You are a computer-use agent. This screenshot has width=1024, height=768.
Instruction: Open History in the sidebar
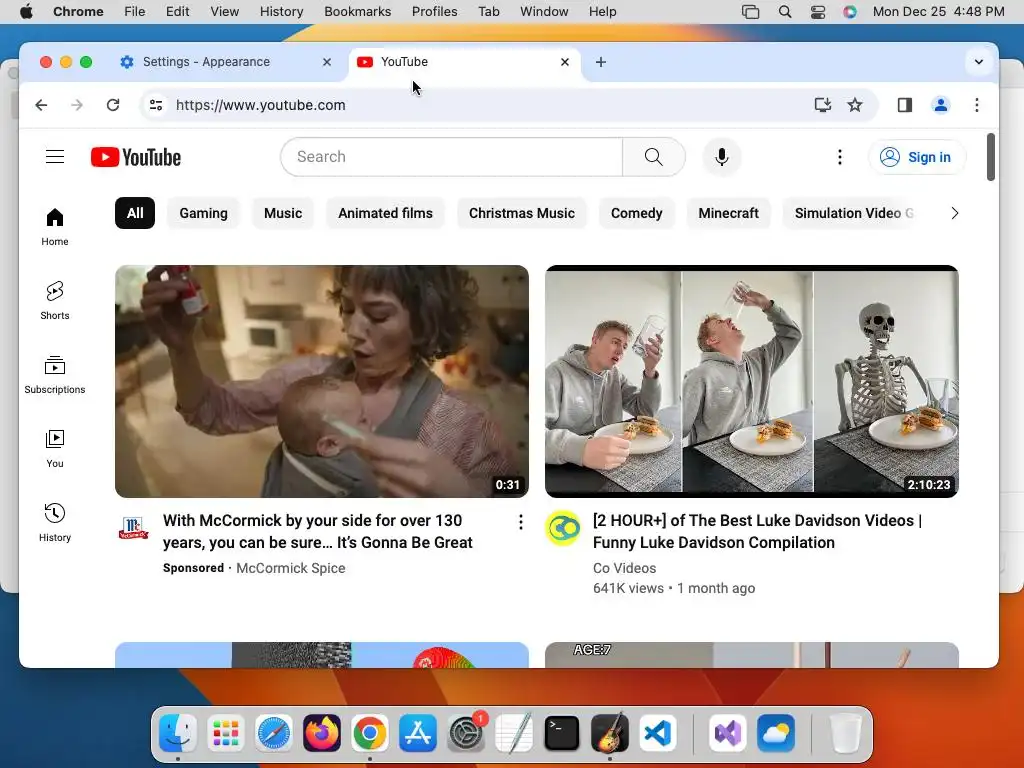coord(55,522)
